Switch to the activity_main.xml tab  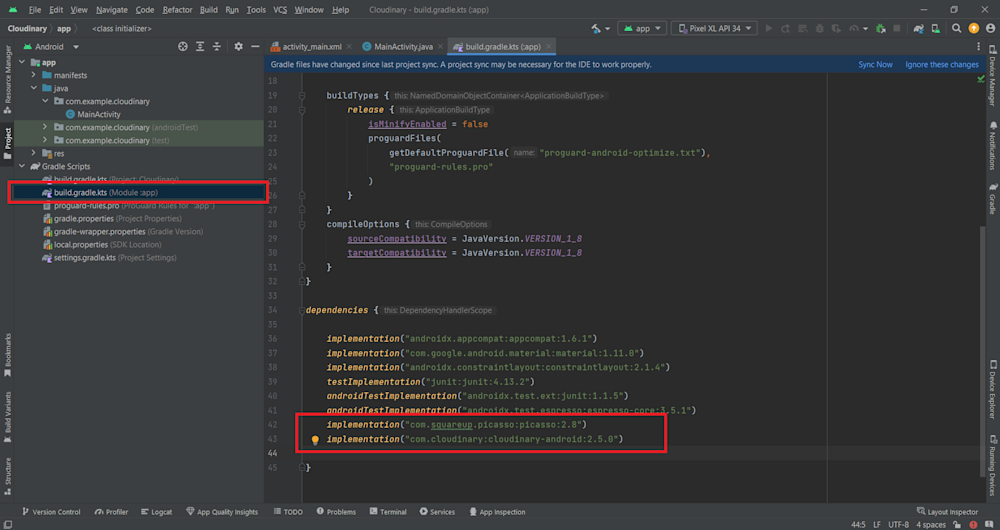311,47
